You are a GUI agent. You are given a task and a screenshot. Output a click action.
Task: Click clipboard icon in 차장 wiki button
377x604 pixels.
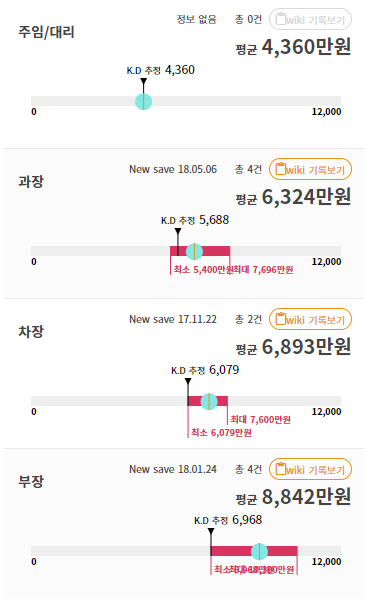pos(281,319)
